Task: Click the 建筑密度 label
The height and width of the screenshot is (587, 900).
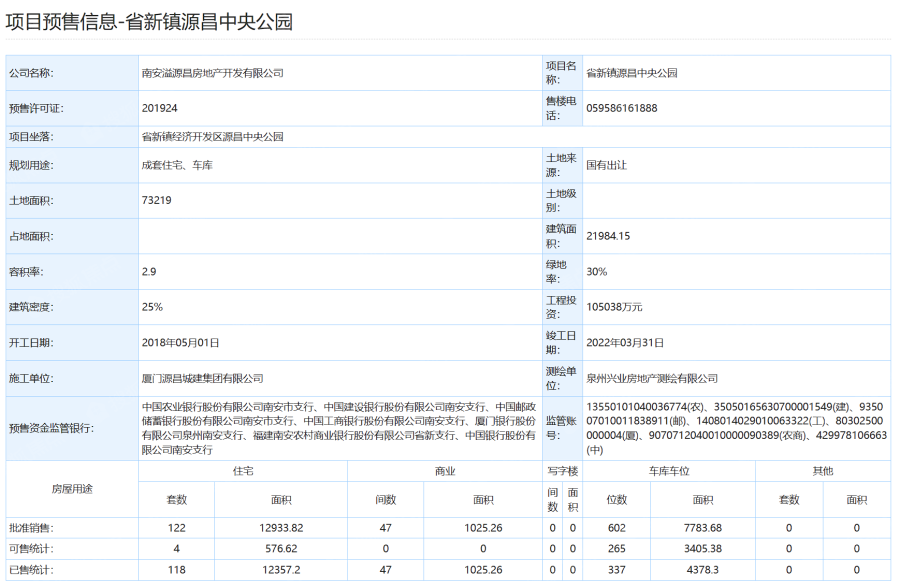Action: tap(31, 307)
